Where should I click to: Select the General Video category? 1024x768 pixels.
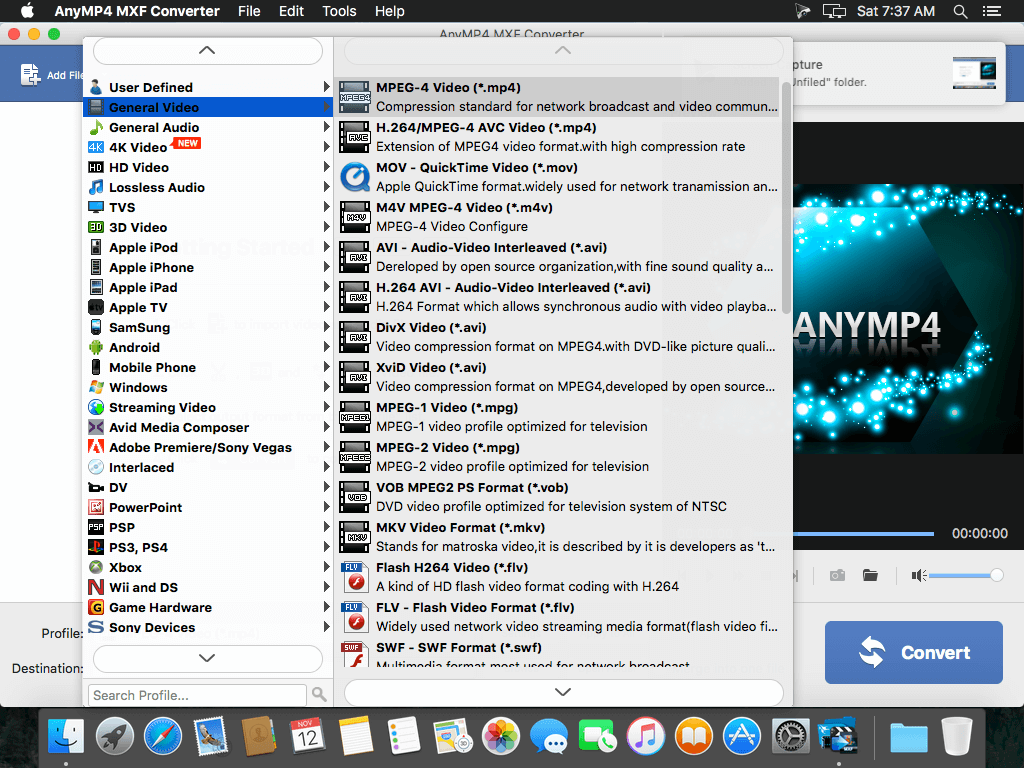[x=208, y=107]
